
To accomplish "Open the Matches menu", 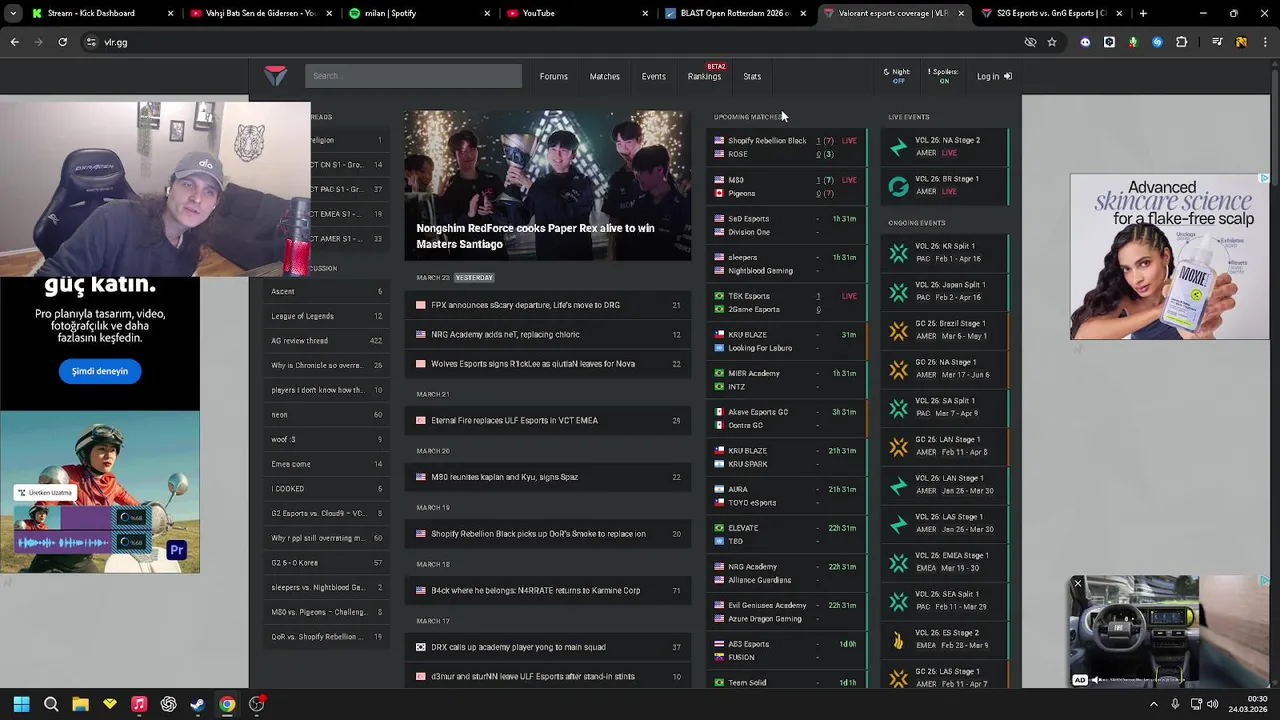I will [x=604, y=76].
